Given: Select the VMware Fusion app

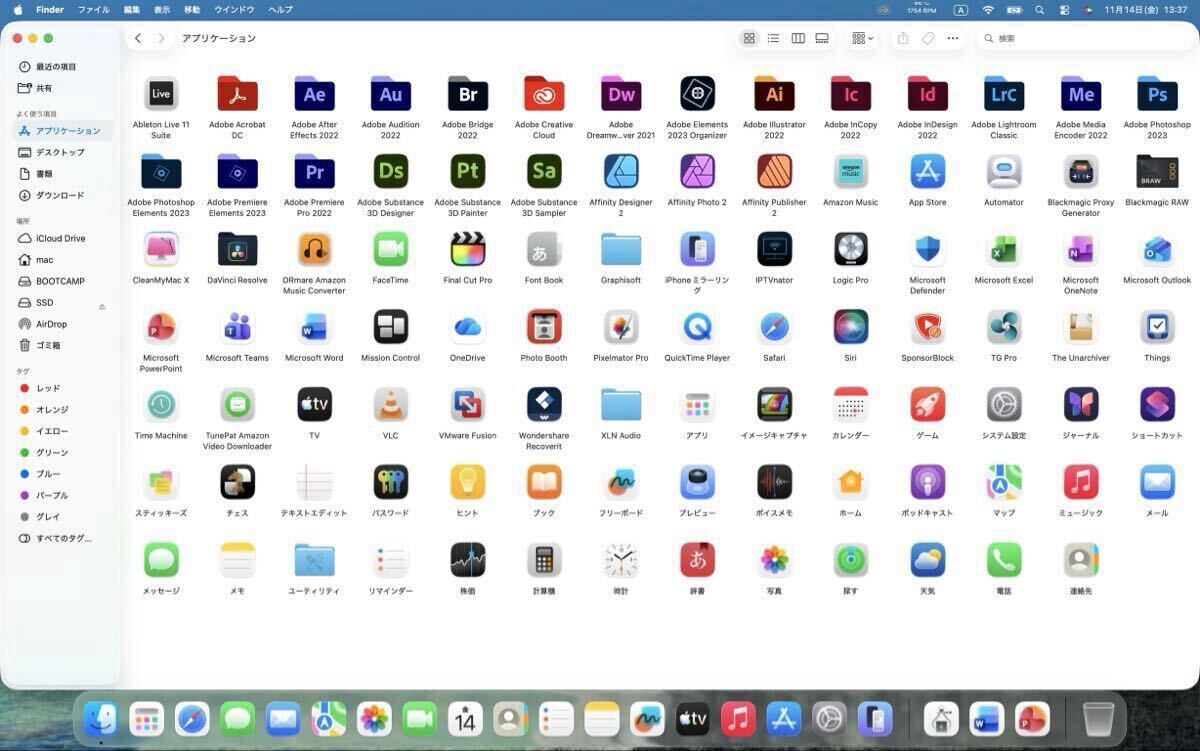Looking at the screenshot, I should tap(467, 404).
